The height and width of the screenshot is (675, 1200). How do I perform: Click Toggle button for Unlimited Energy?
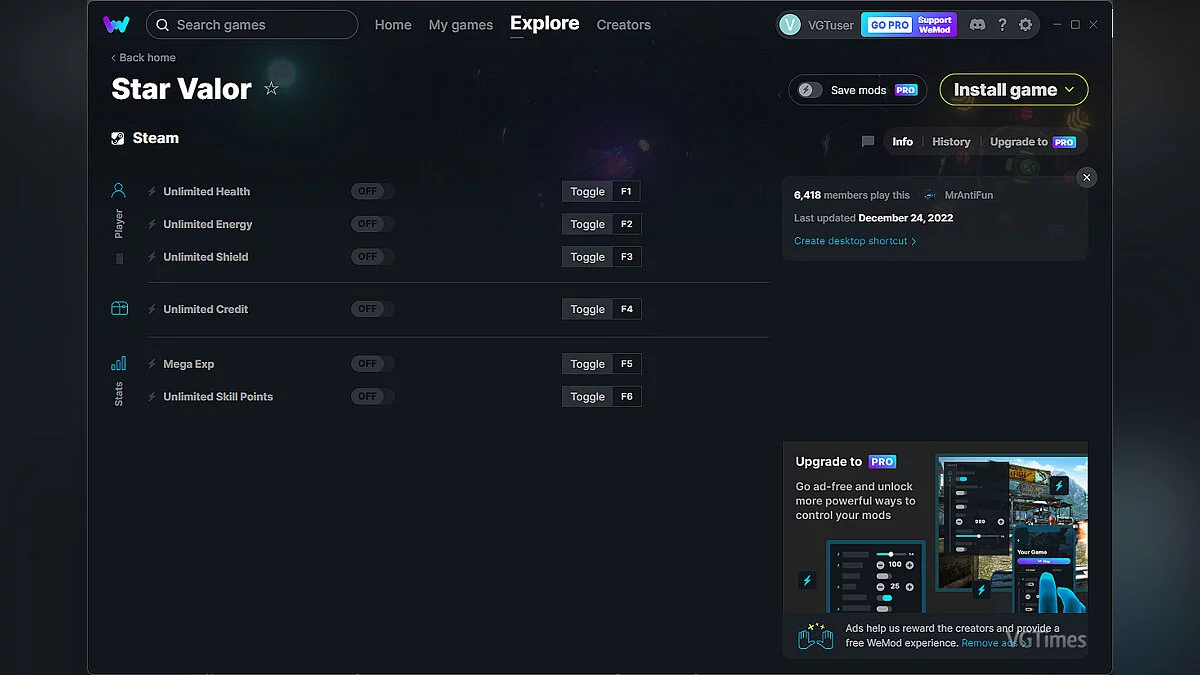pos(588,225)
